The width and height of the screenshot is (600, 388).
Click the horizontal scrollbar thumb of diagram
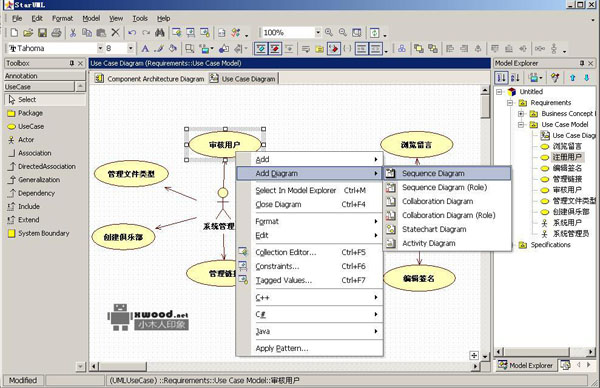click(x=123, y=367)
